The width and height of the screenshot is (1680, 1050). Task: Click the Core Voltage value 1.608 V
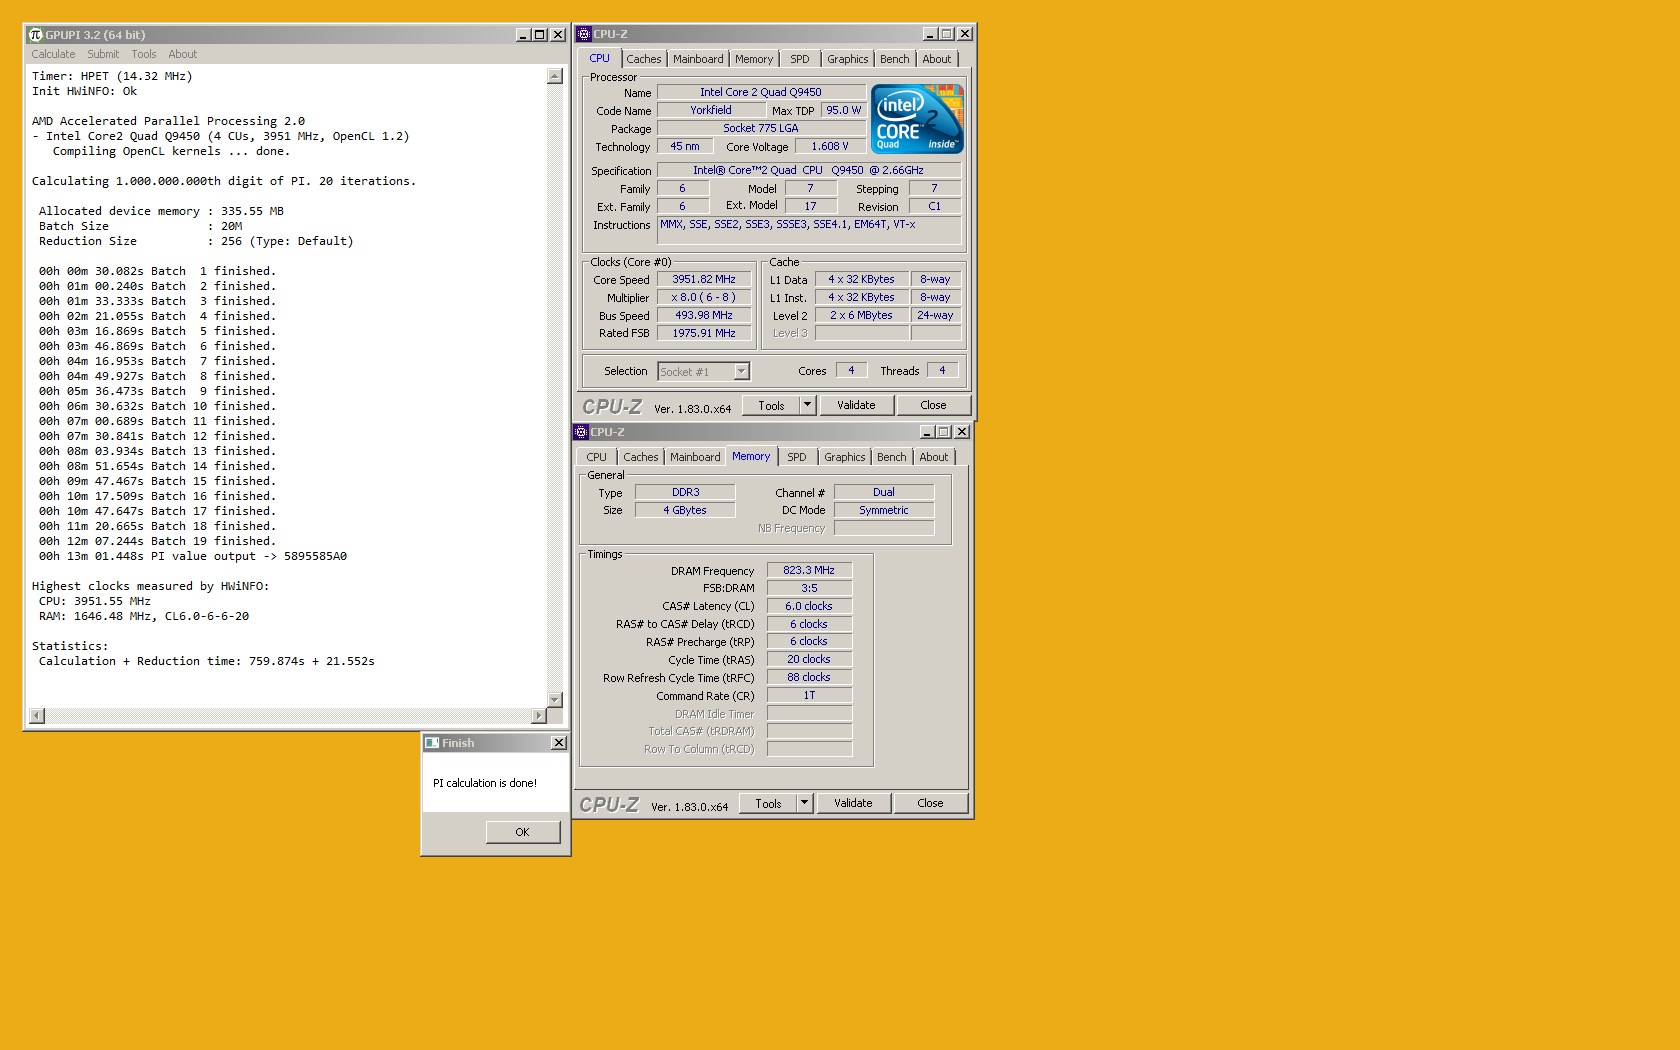pyautogui.click(x=829, y=146)
